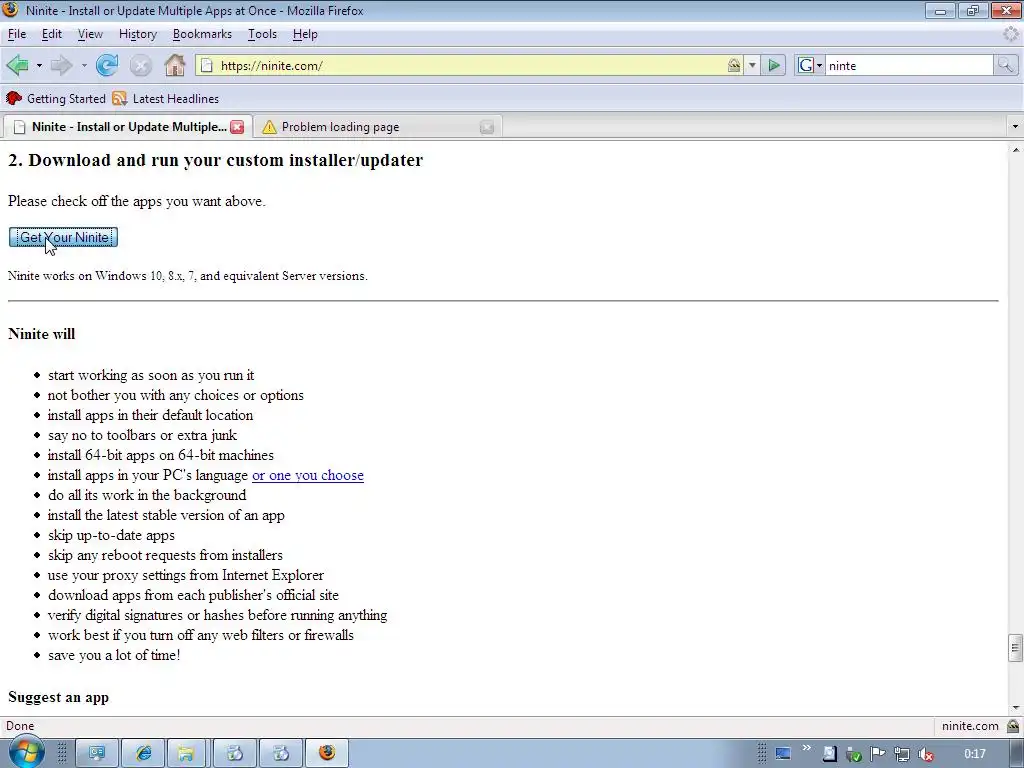This screenshot has width=1024, height=768.
Task: Close the Ninite tab
Action: 237,127
